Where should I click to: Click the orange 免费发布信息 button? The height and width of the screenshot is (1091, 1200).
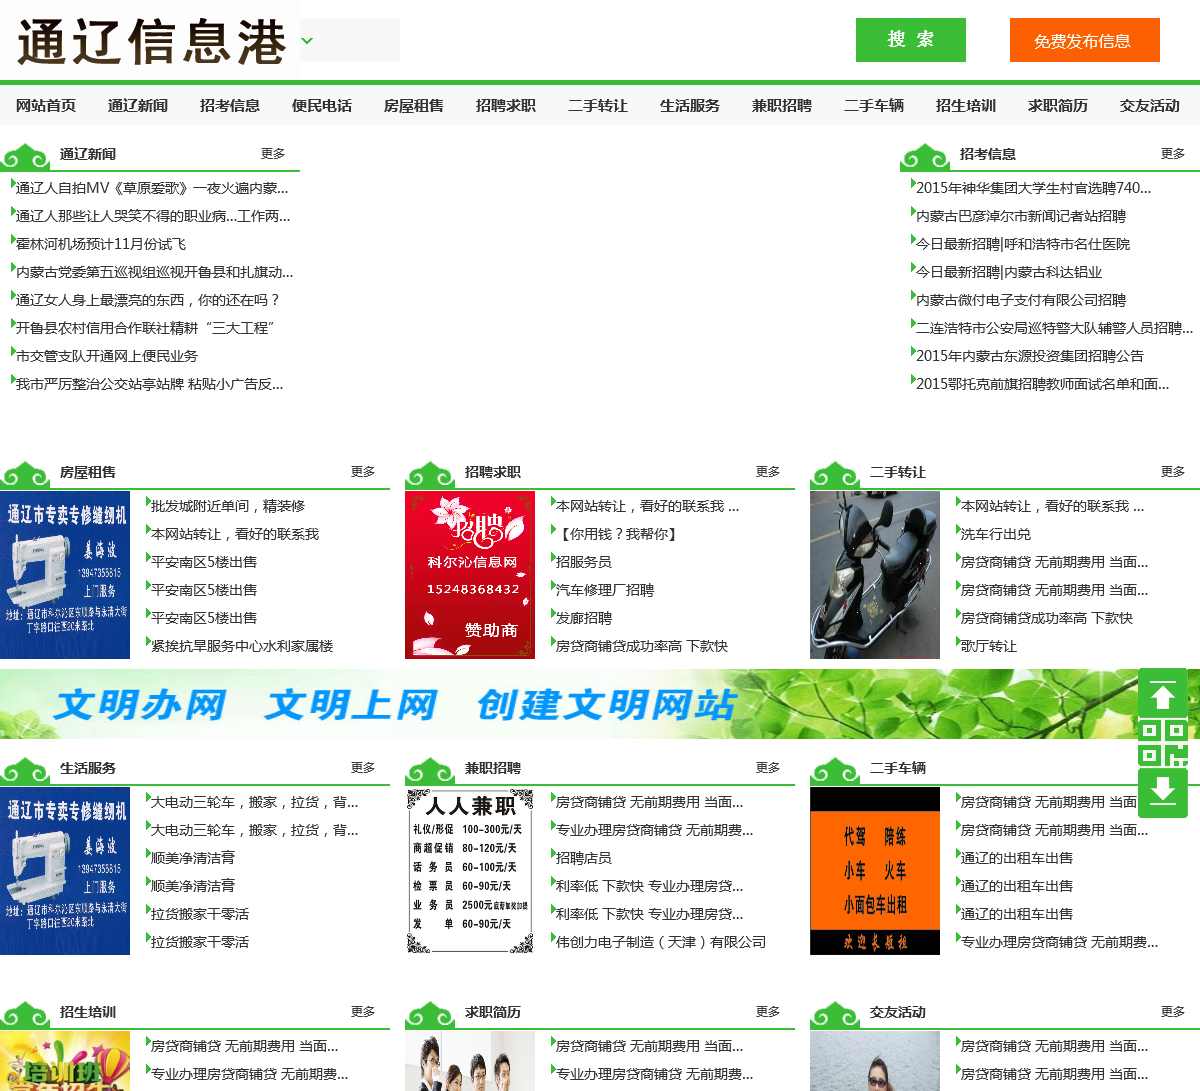(1085, 40)
